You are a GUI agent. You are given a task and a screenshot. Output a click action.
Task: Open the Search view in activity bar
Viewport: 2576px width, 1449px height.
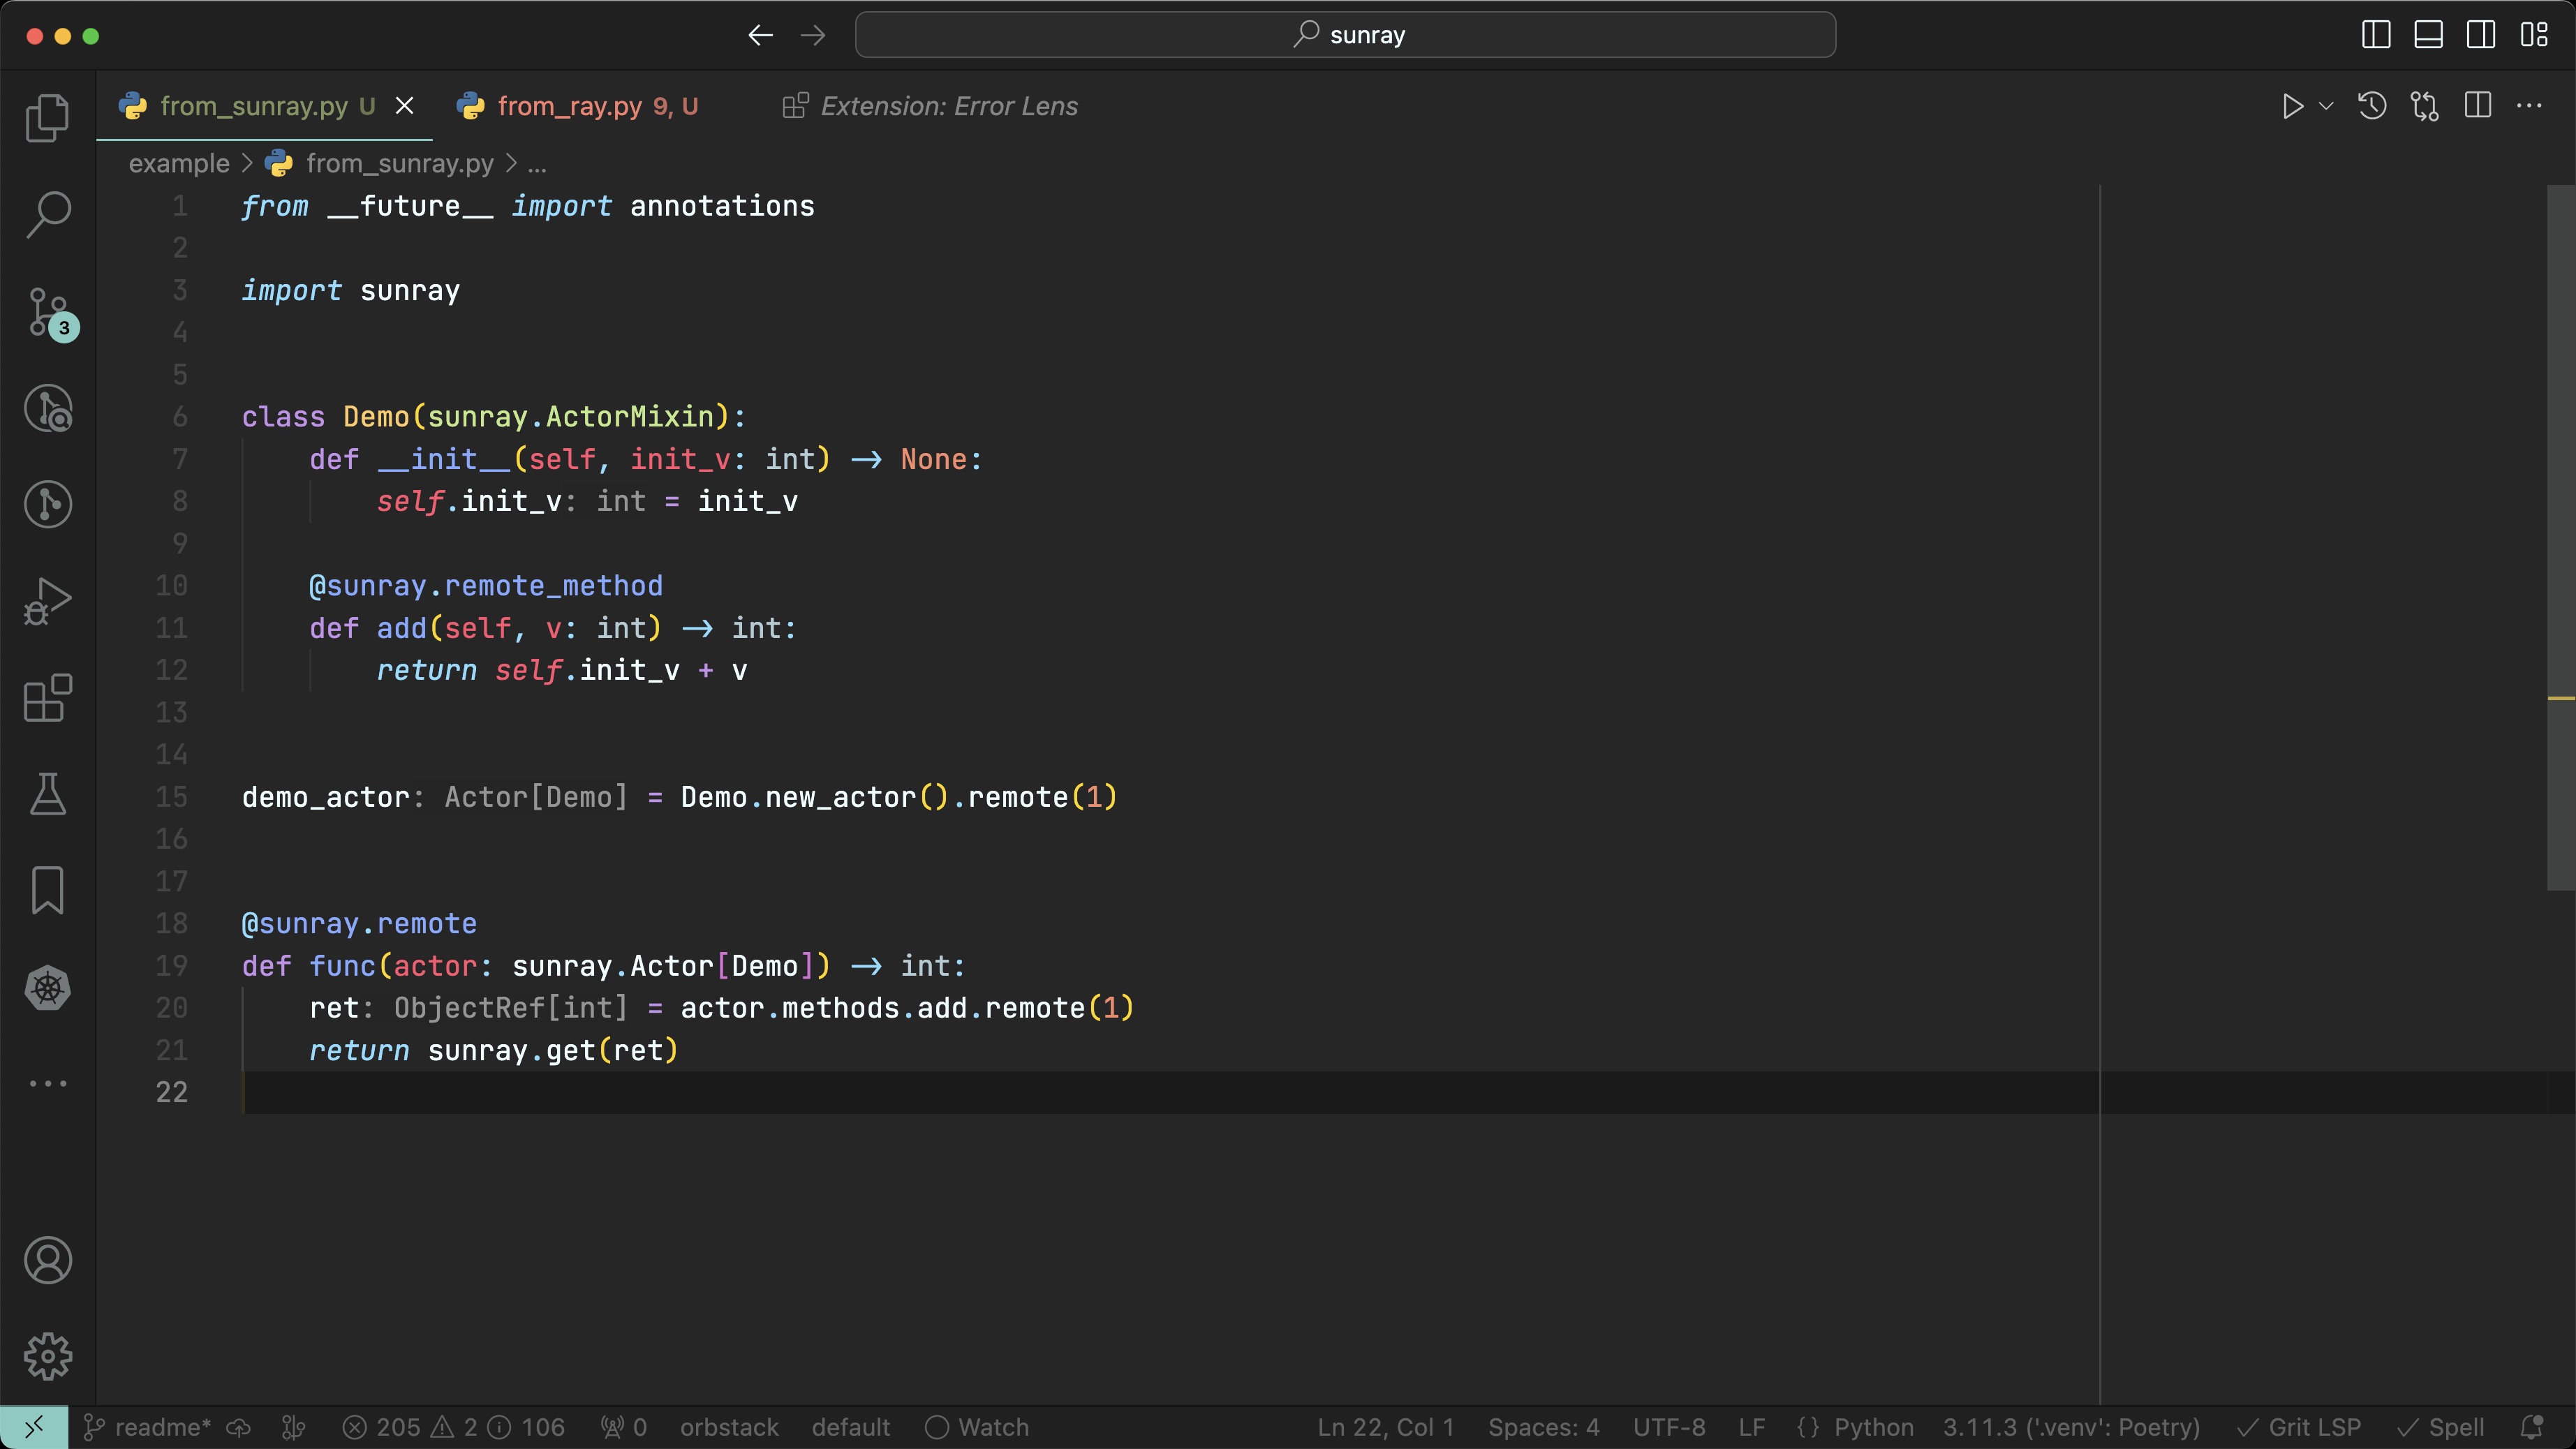pos(47,214)
